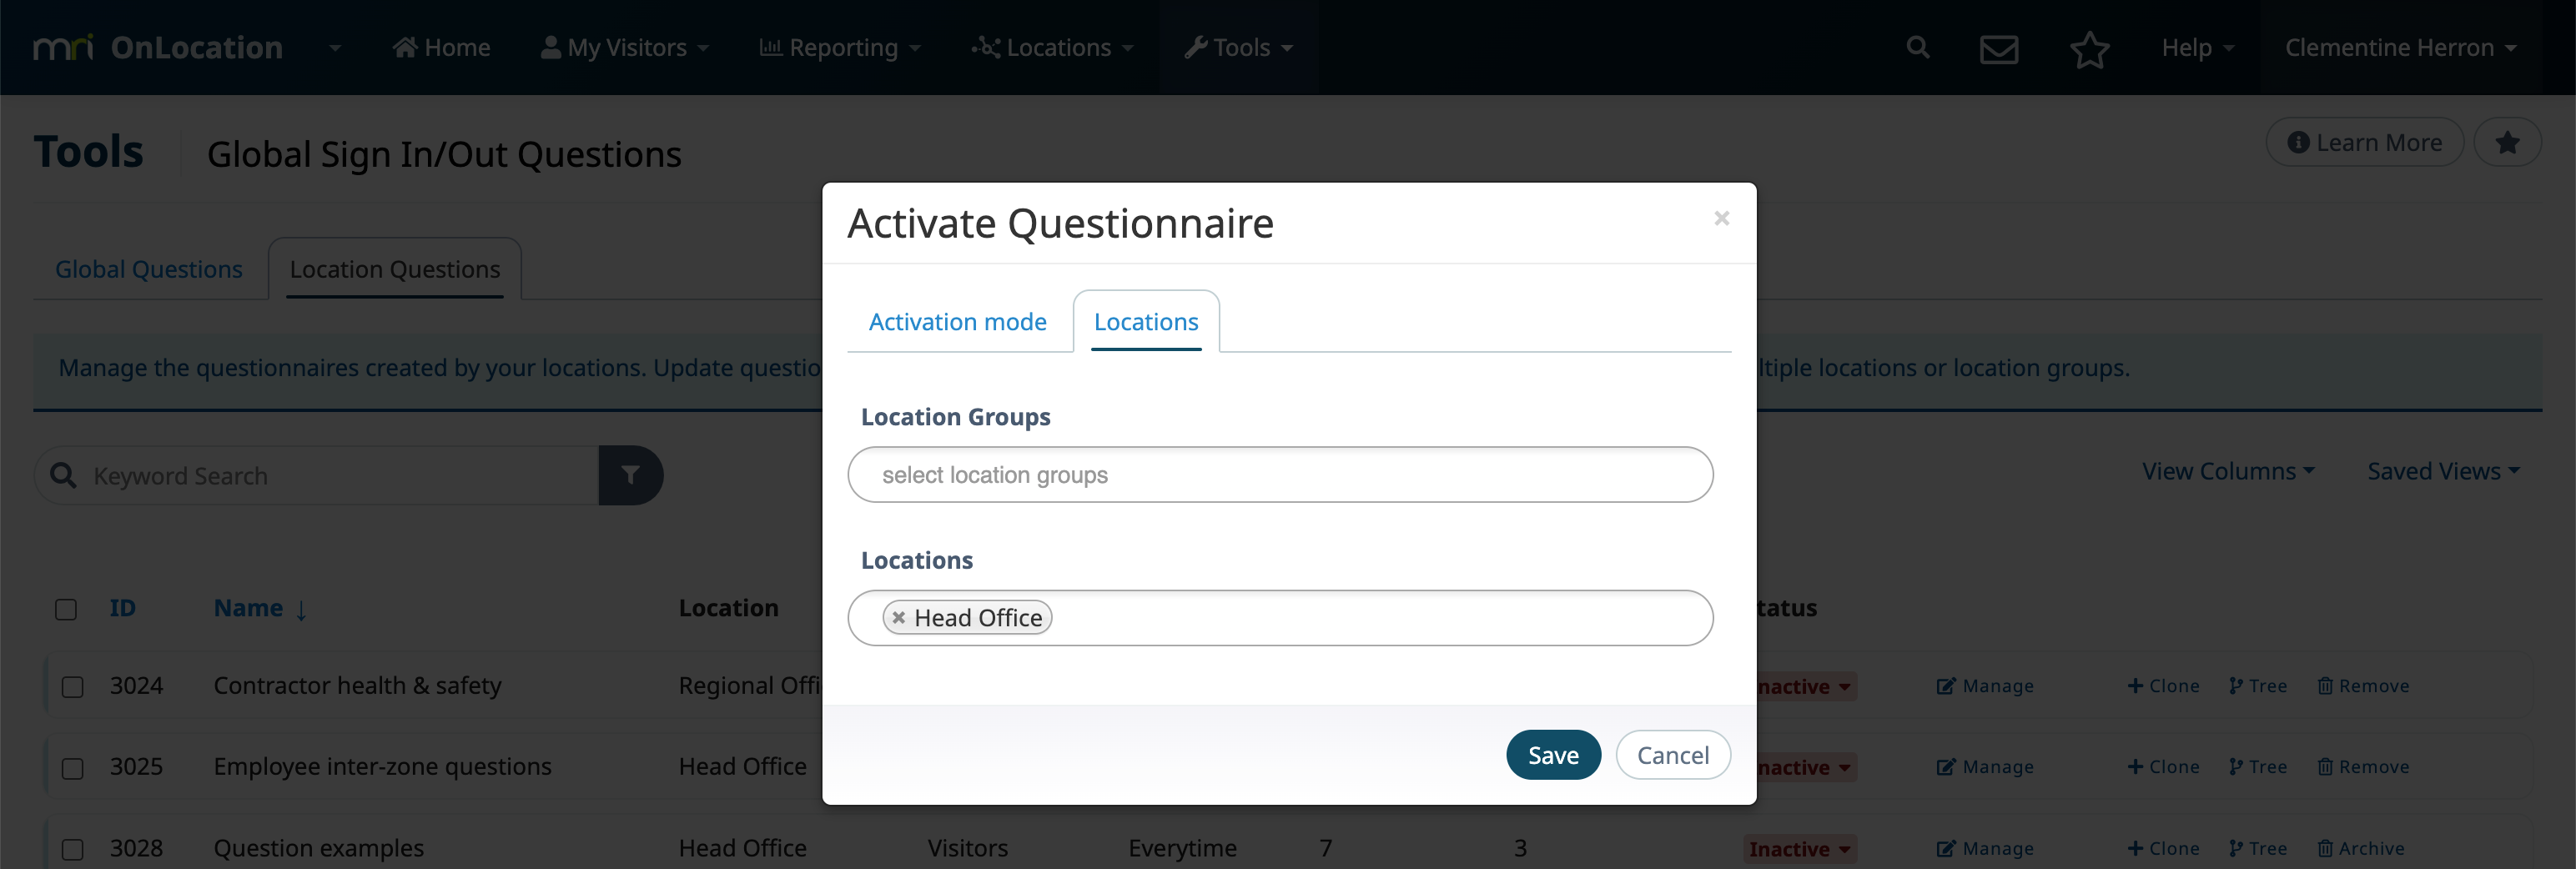
Task: Switch to the Global Questions tab
Action: (149, 269)
